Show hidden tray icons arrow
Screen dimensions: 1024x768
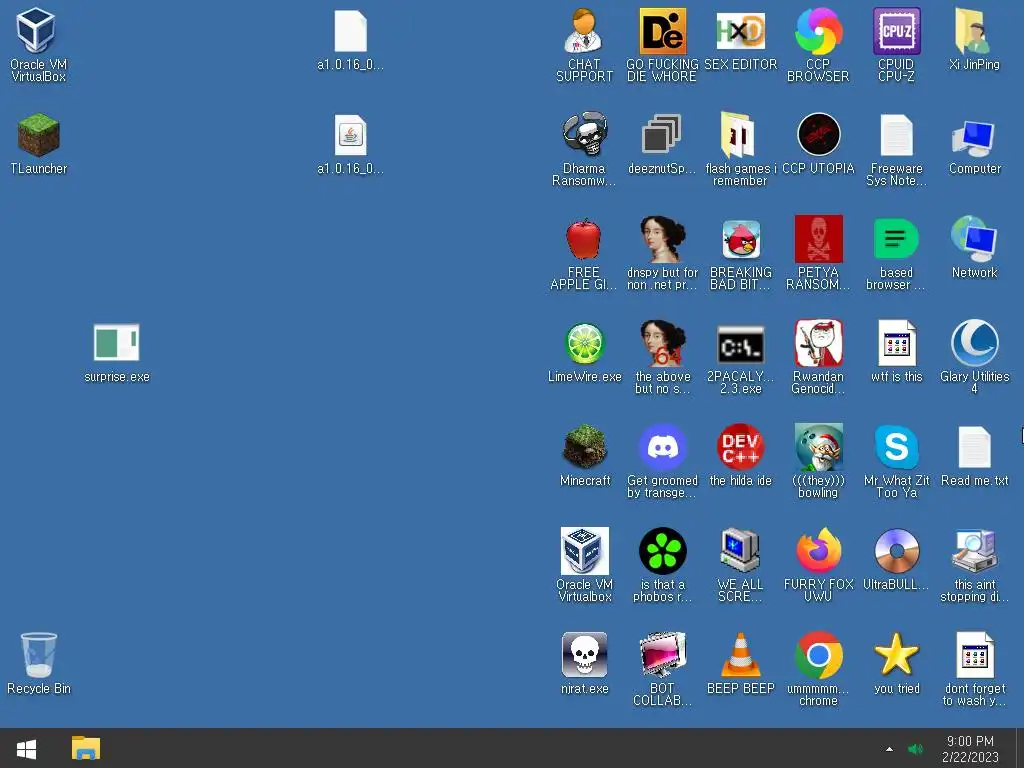coord(889,749)
